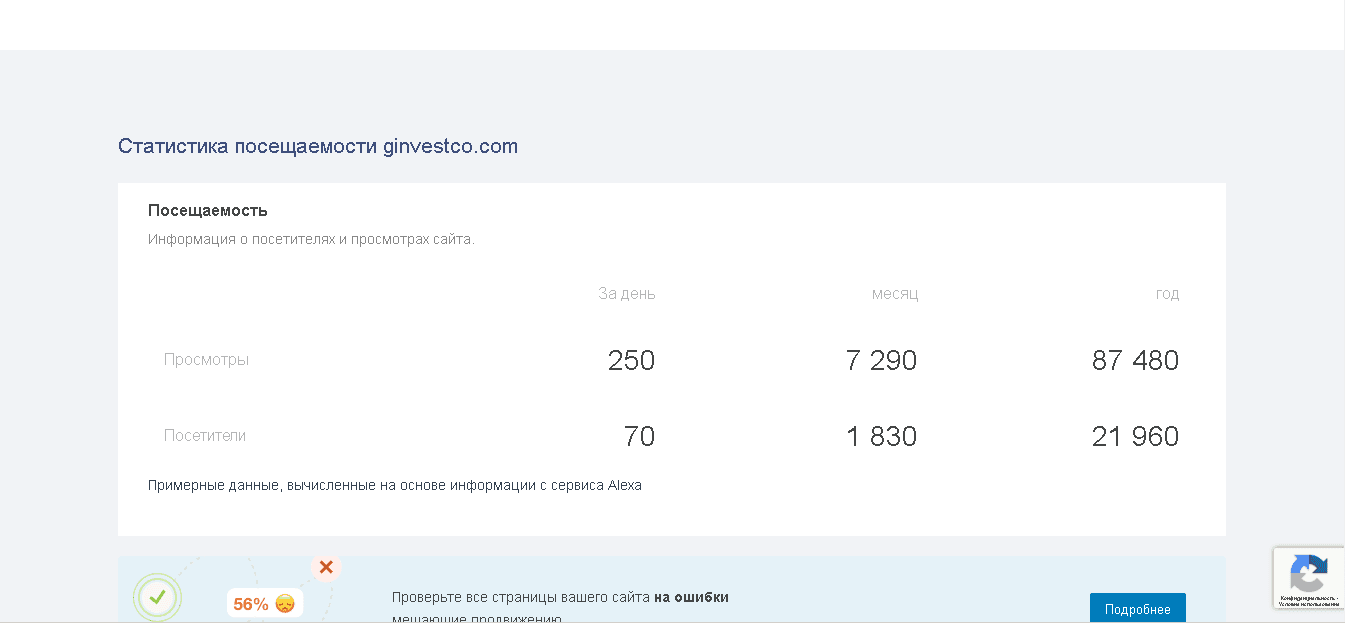Click the daily visitors value 70
Viewport: 1345px width, 624px height.
(639, 436)
